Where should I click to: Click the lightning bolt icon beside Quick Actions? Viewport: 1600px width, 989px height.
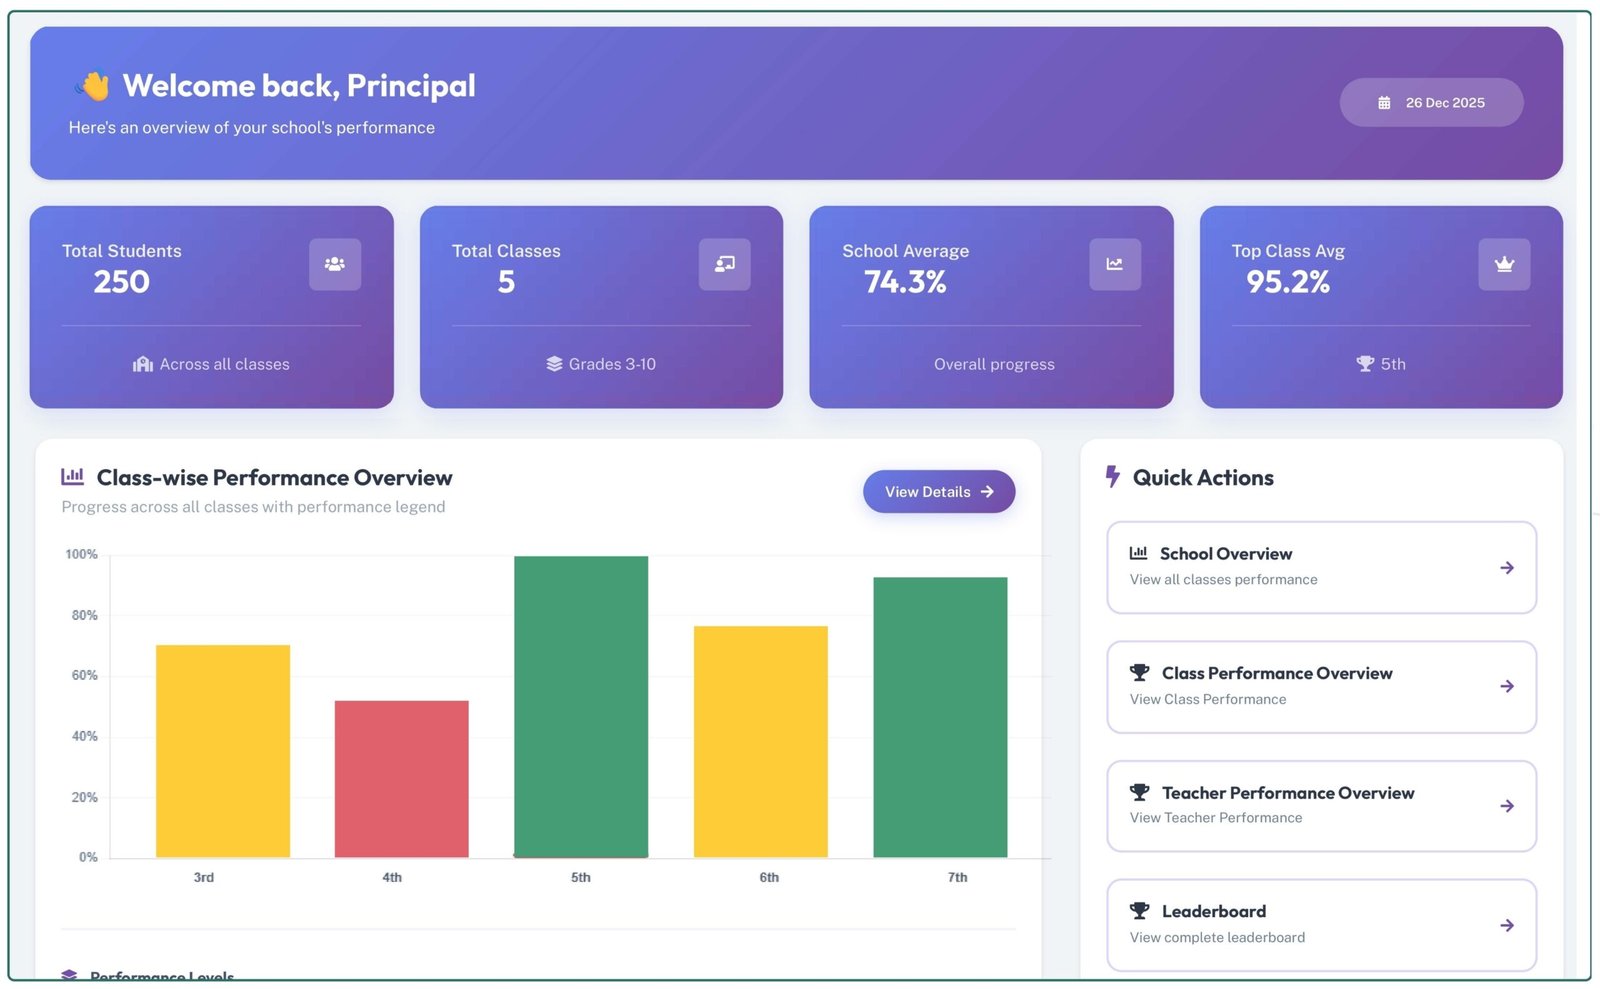pos(1112,476)
